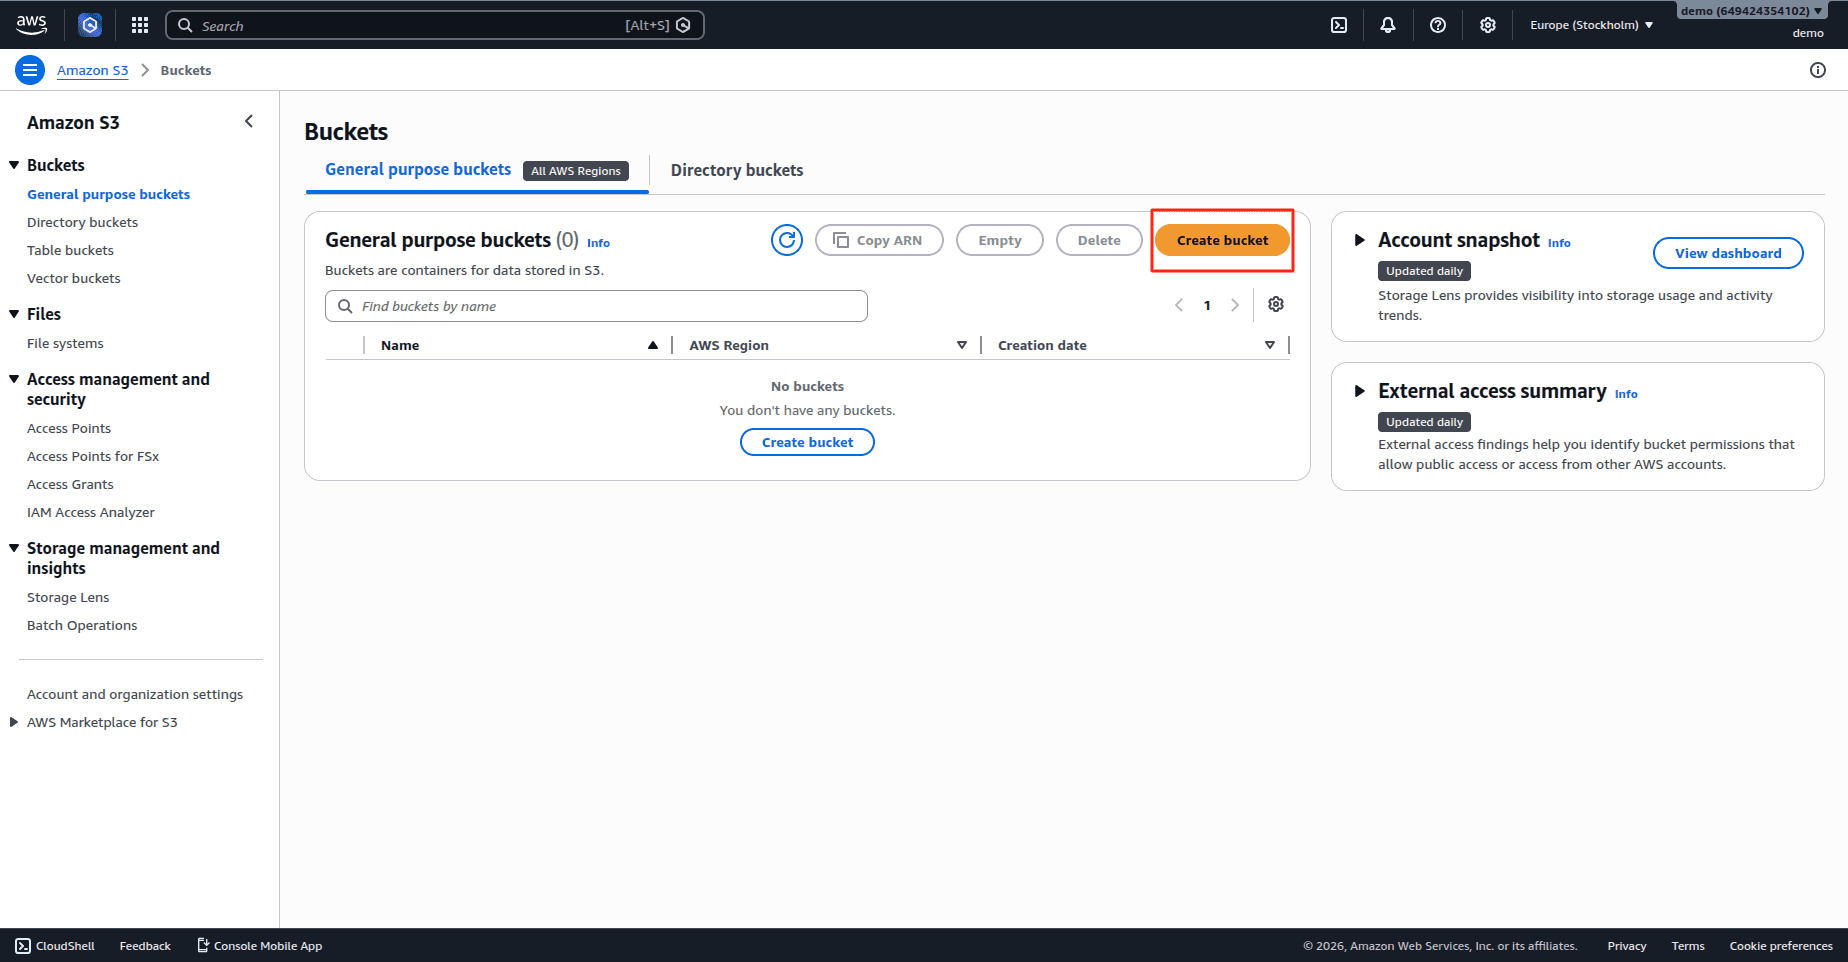Collapse the Amazon S3 sidebar arrow
The height and width of the screenshot is (962, 1848).
249,122
